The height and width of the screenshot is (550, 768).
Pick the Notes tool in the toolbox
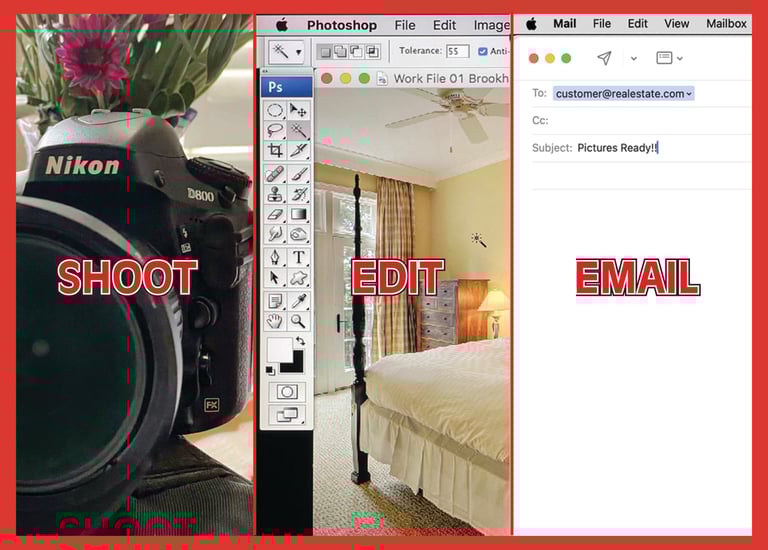[x=275, y=300]
